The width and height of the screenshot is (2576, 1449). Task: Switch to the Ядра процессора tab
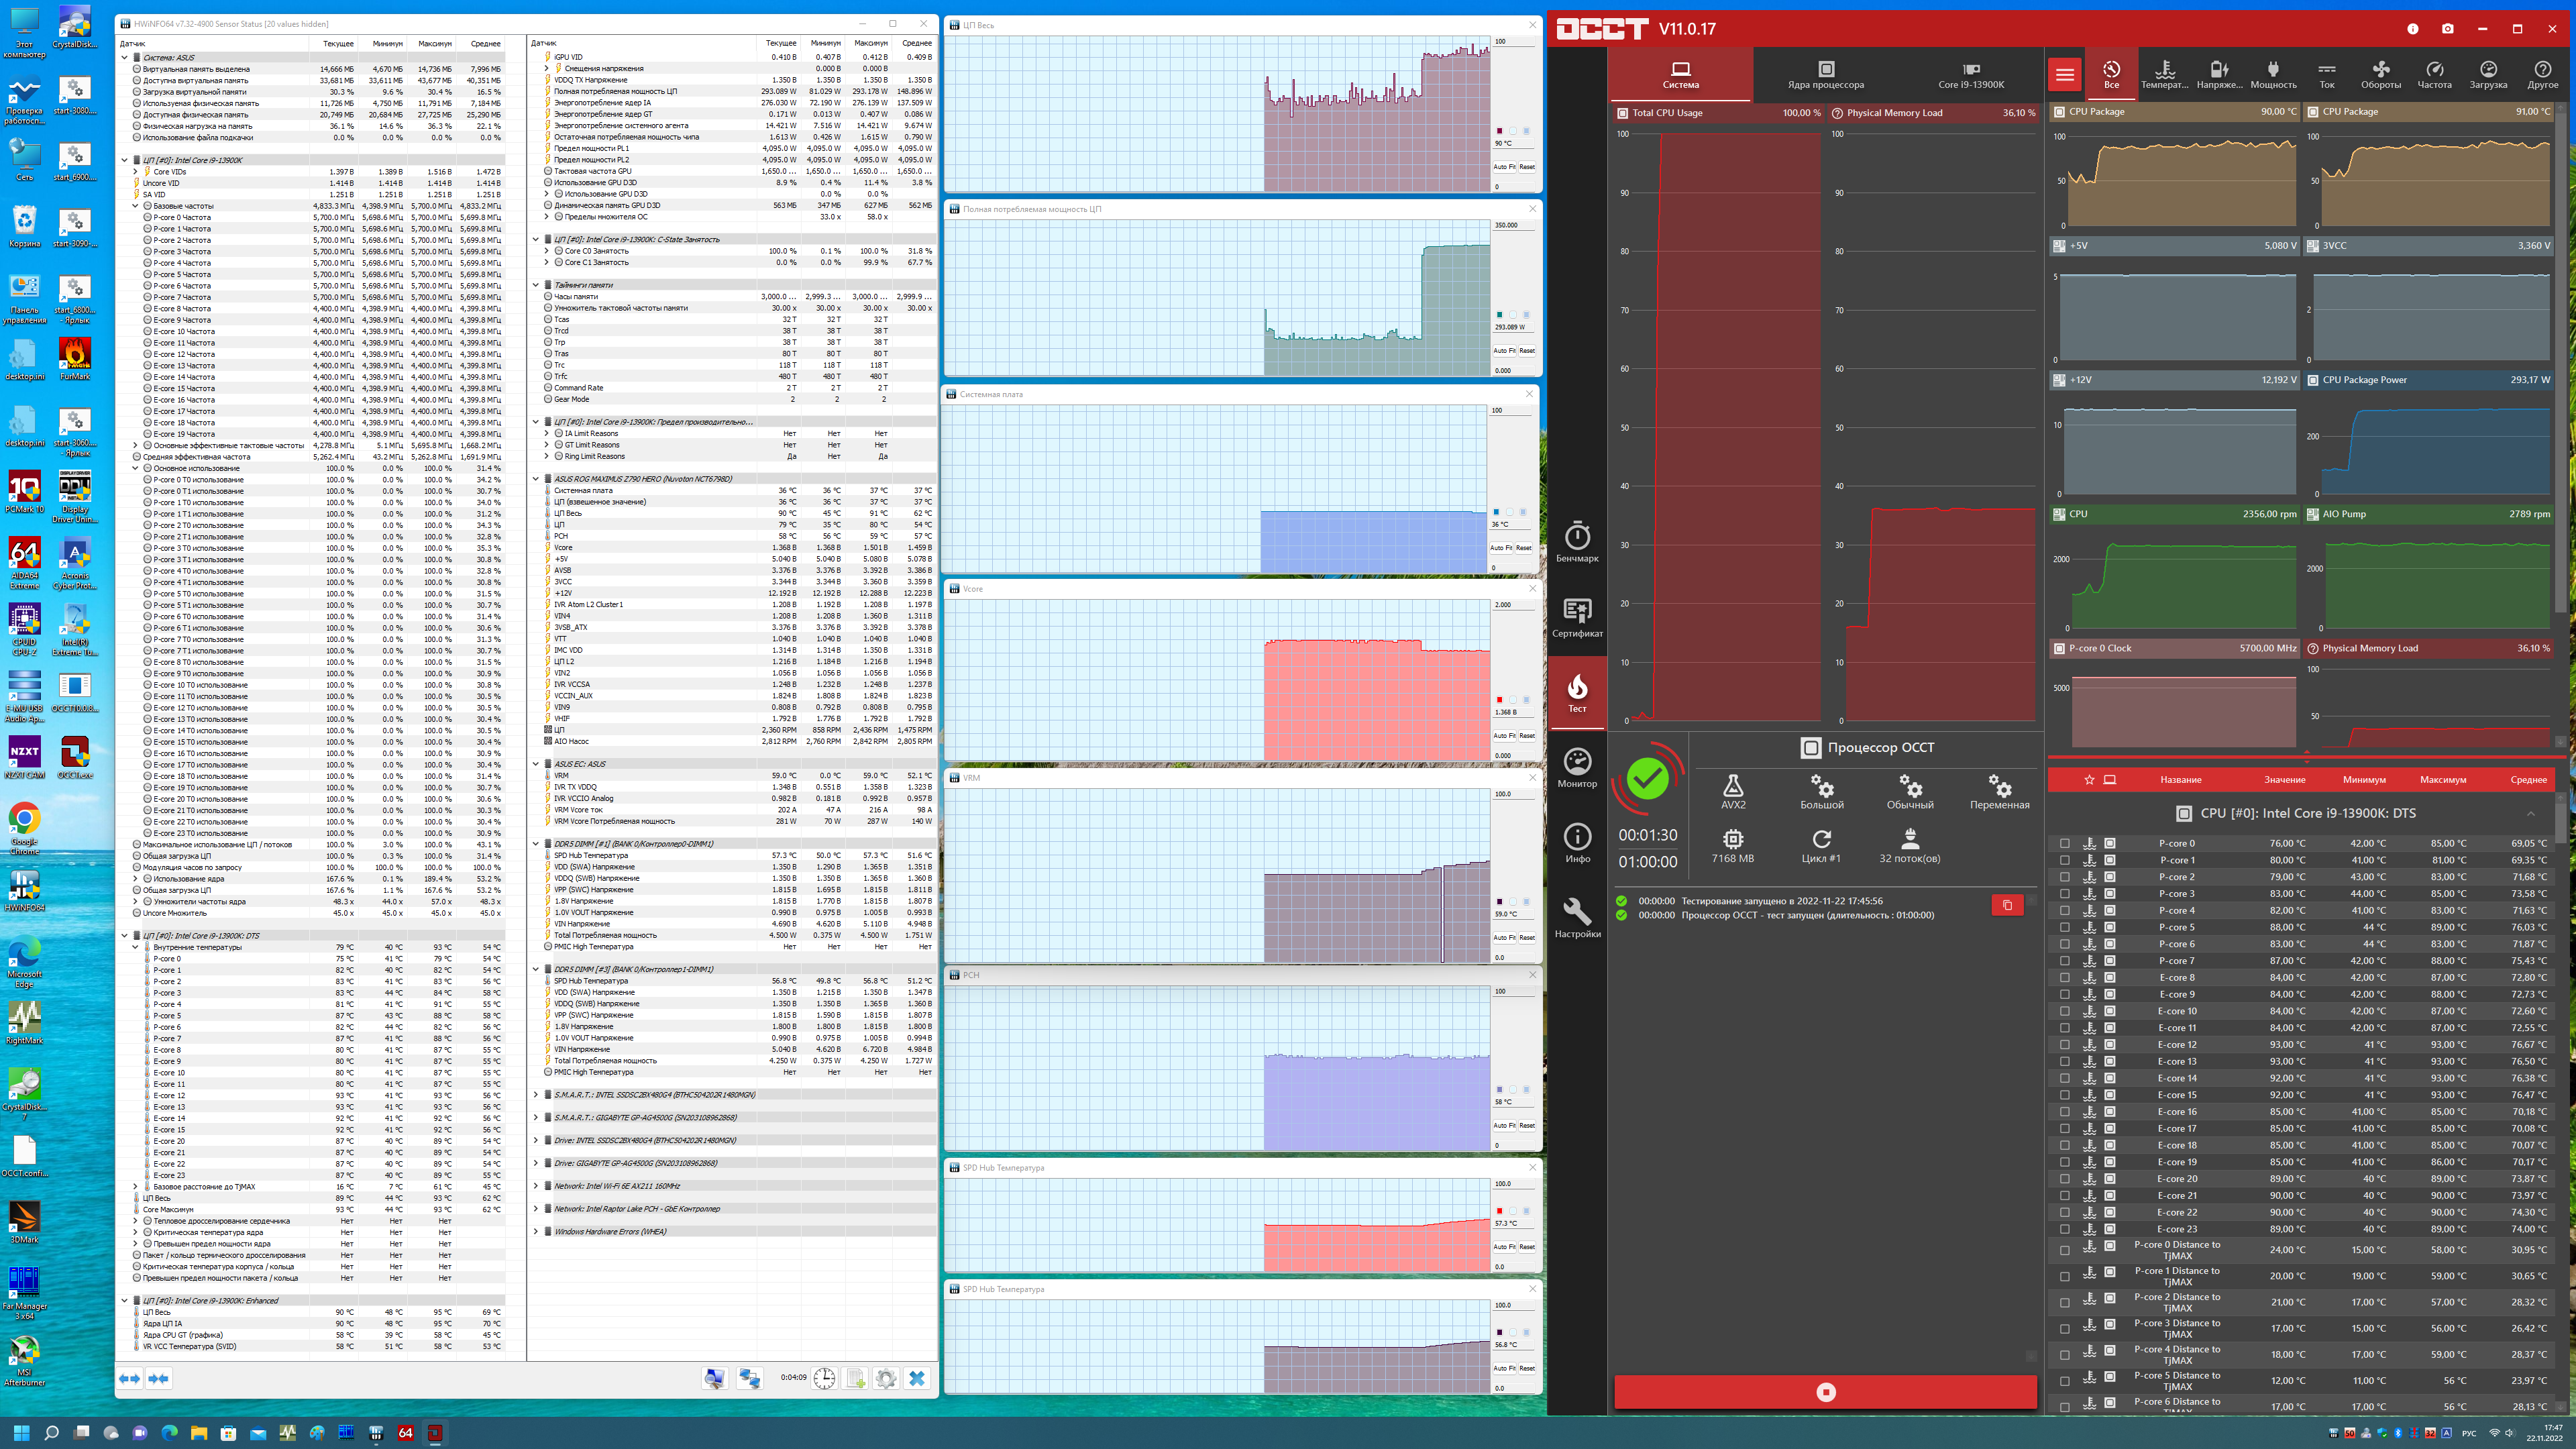pos(1825,75)
